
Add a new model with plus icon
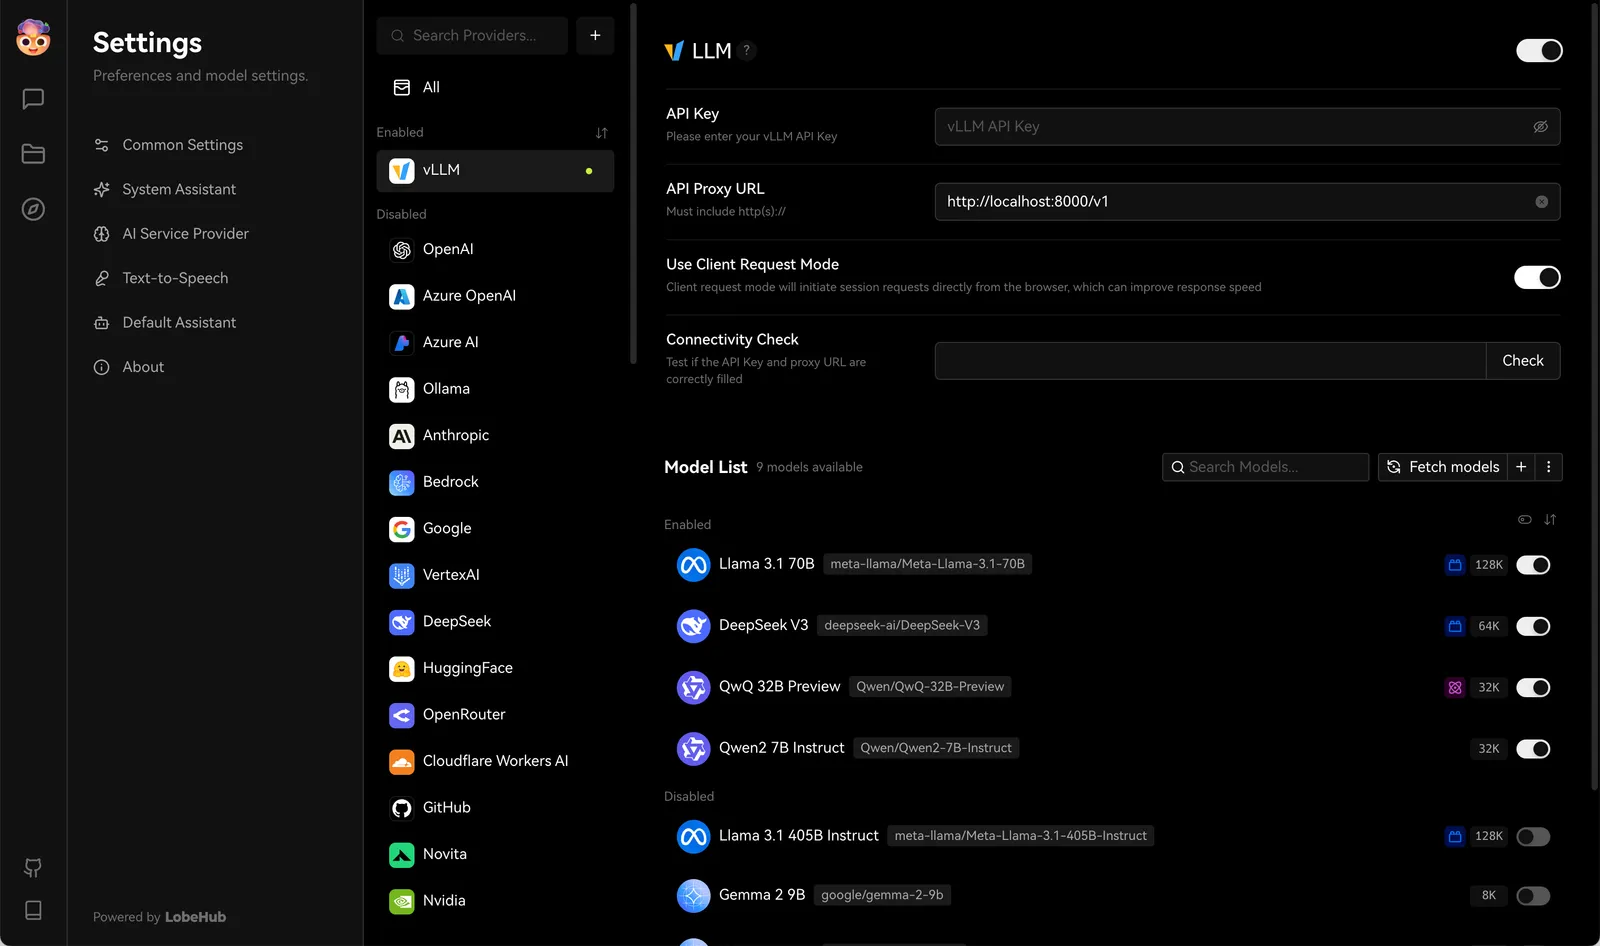1521,467
